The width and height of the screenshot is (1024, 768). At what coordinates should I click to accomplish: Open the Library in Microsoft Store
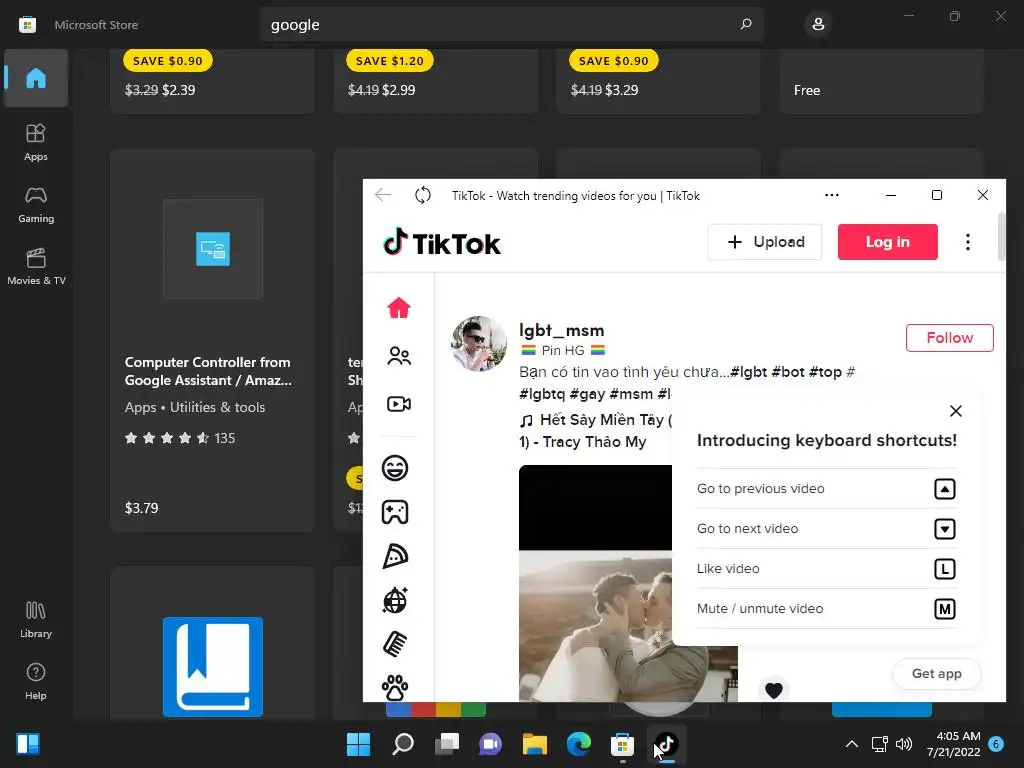36,619
